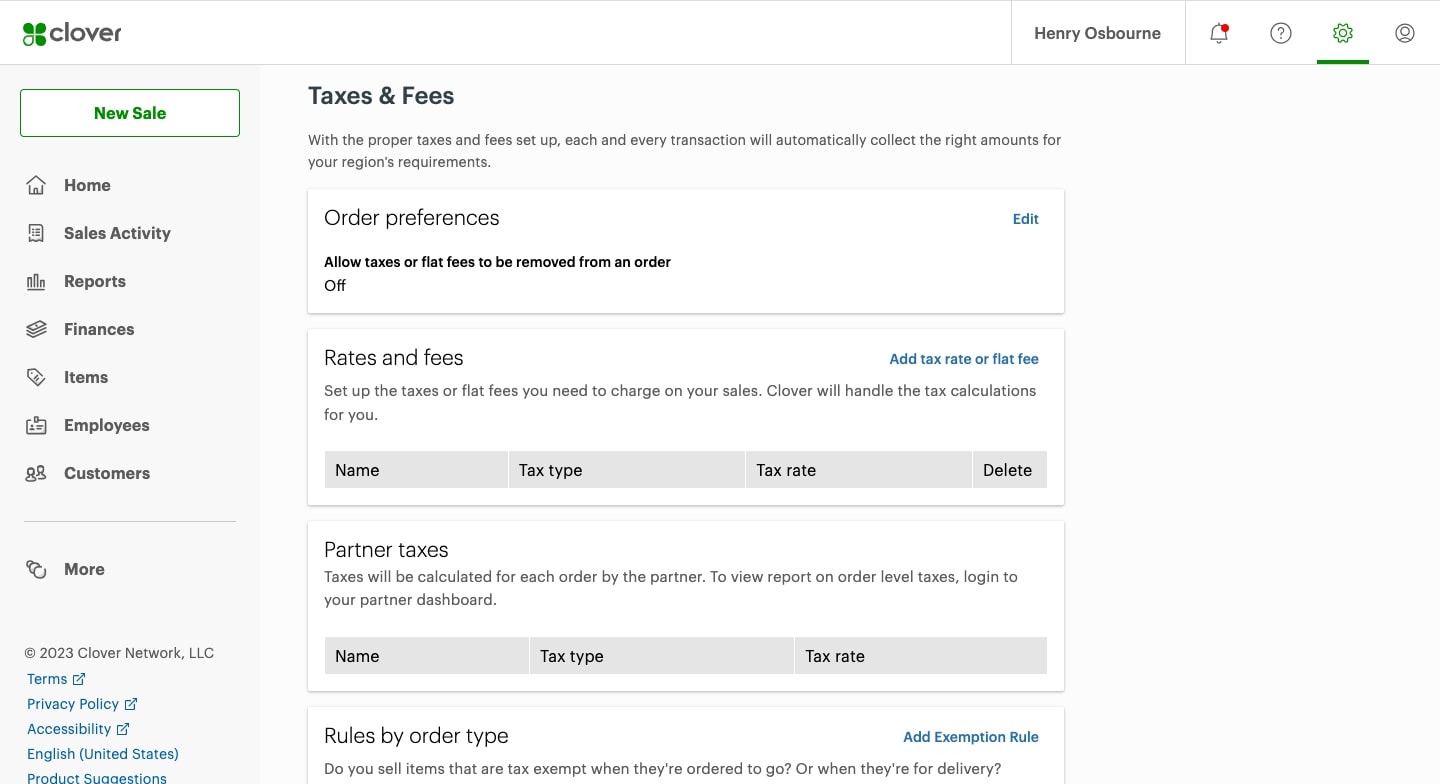1440x784 pixels.
Task: Click the external link icon beside Terms
Action: click(x=79, y=679)
